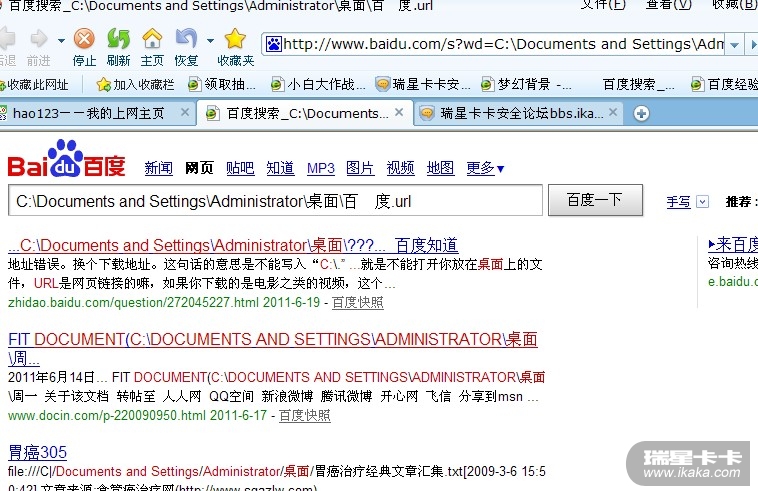Screen dimensions: 758x491
Task: Expand the 更多 categories dropdown
Action: point(485,168)
